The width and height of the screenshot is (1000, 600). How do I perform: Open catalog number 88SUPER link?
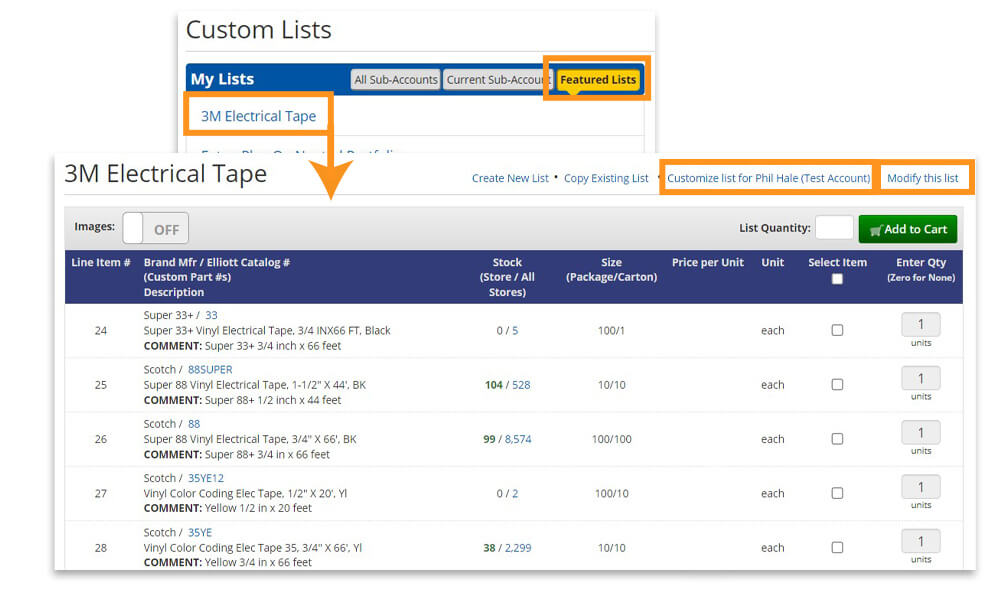pyautogui.click(x=210, y=369)
